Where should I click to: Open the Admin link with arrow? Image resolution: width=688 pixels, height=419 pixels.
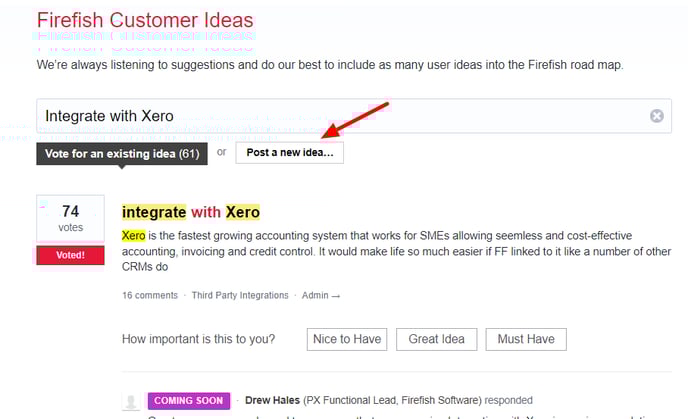321,295
